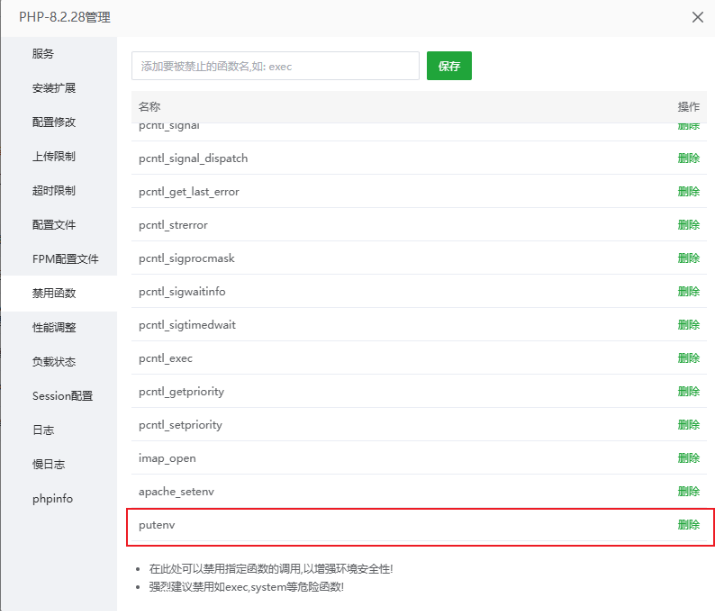Viewport: 715px width, 611px height.
Task: Select 上传限制 in the sidebar
Action: point(54,156)
